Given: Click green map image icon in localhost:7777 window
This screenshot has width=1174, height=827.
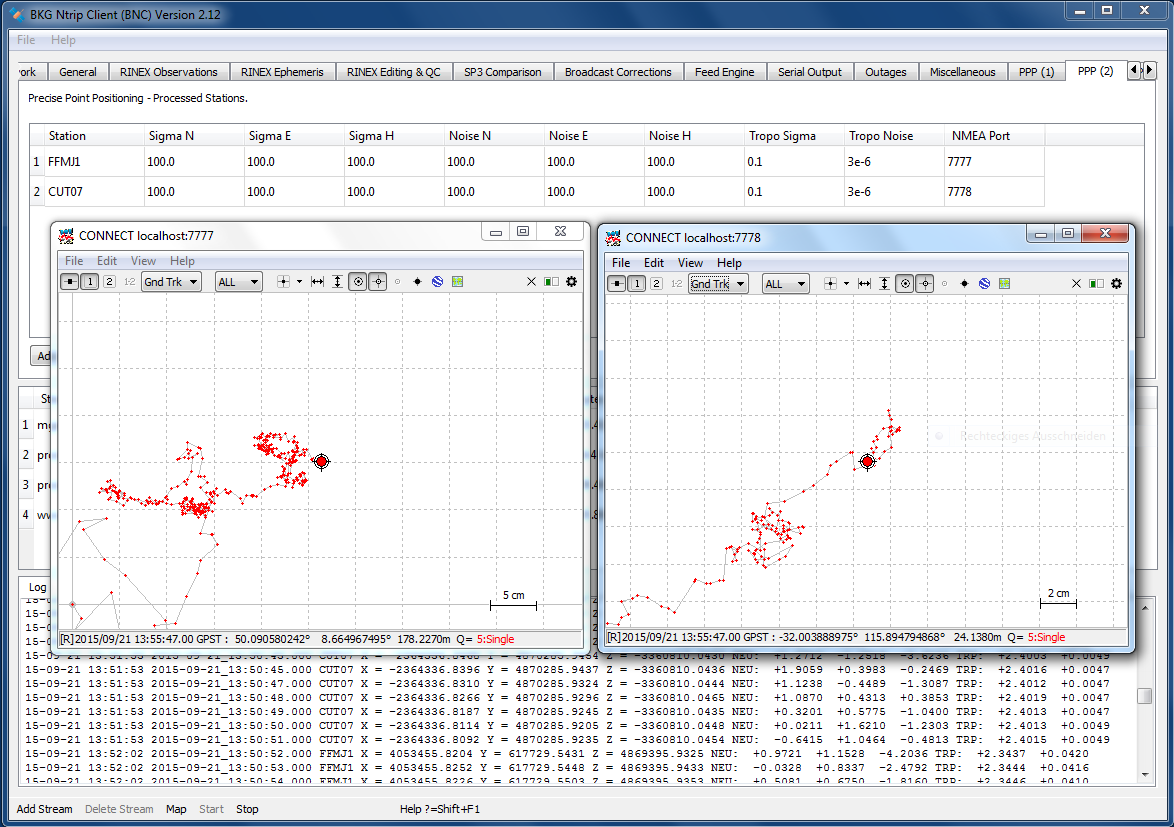Looking at the screenshot, I should 457,282.
